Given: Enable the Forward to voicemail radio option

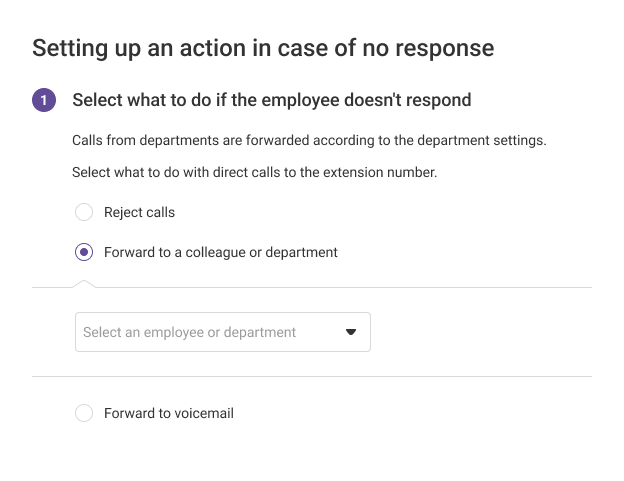Looking at the screenshot, I should pos(84,413).
